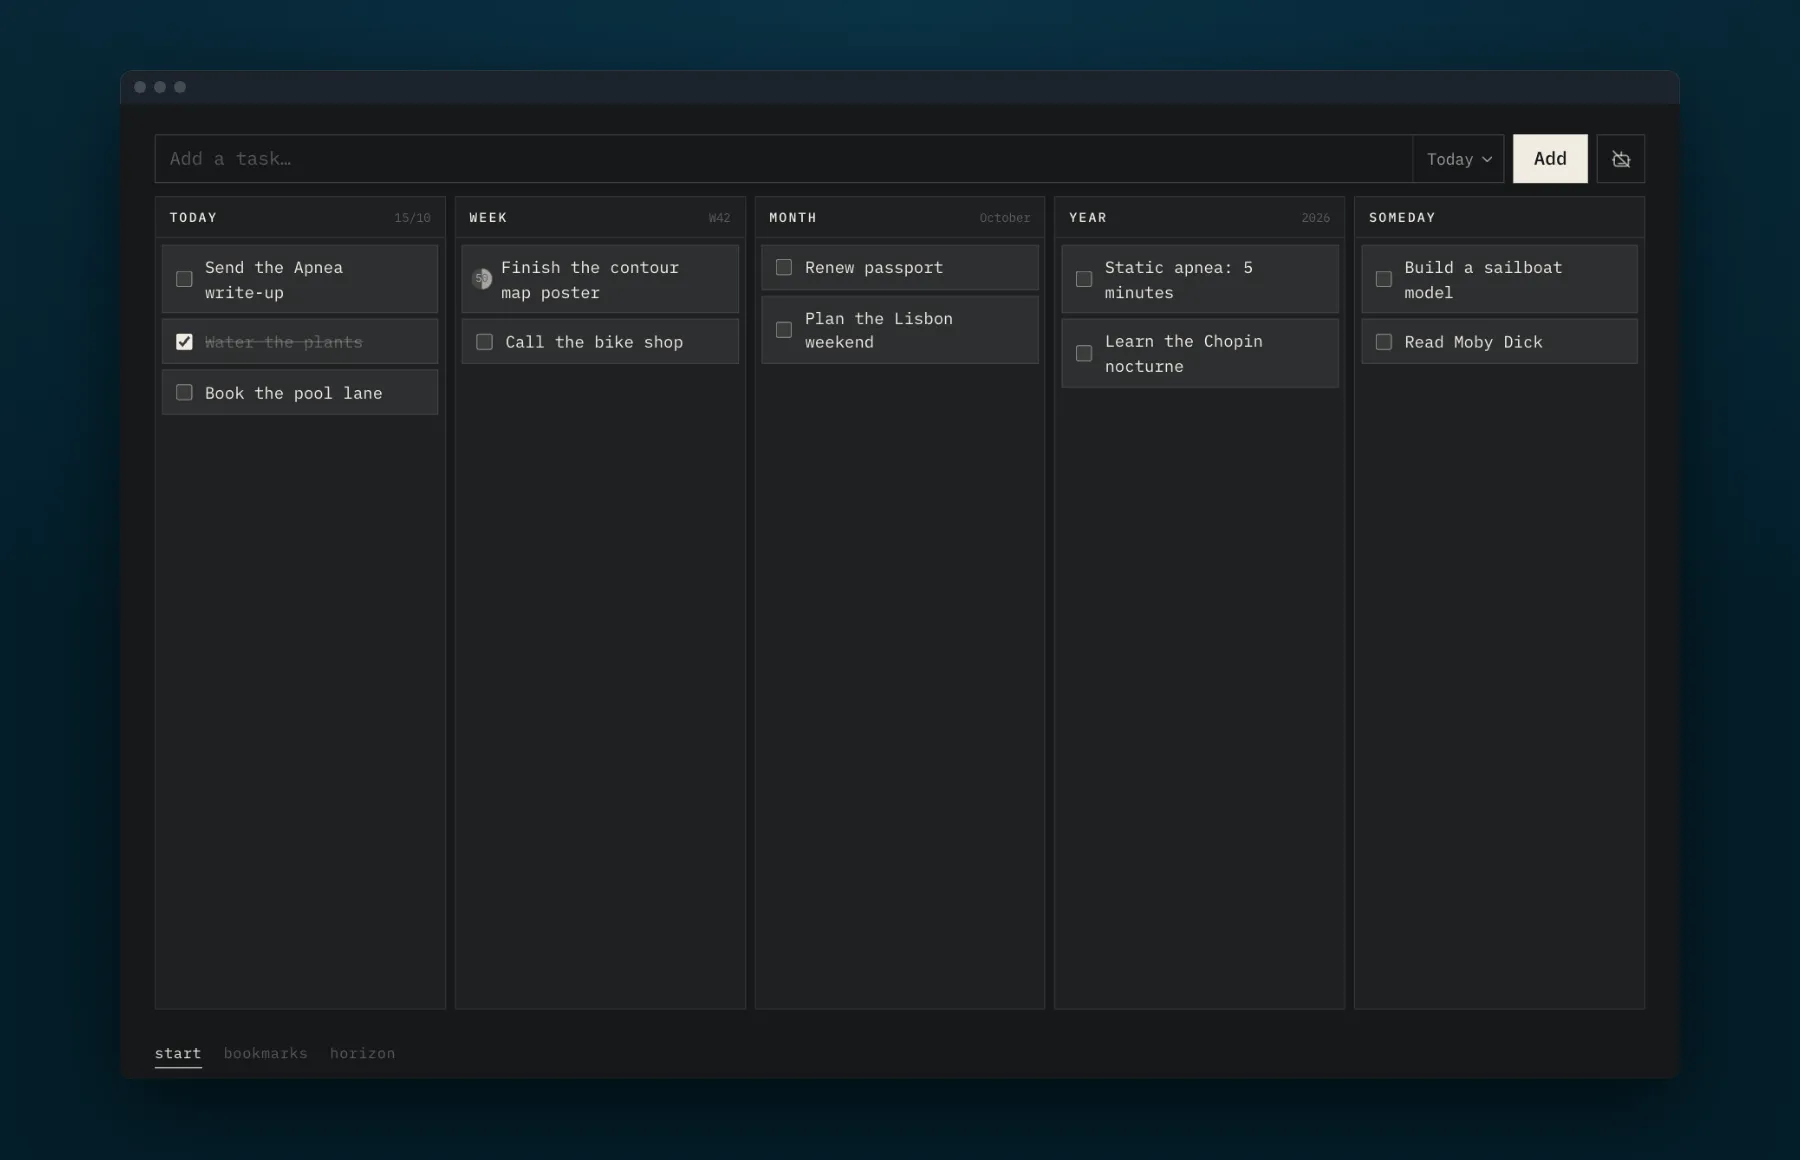This screenshot has width=1800, height=1160.
Task: Click the Call the bike shop task text
Action: [x=594, y=342]
